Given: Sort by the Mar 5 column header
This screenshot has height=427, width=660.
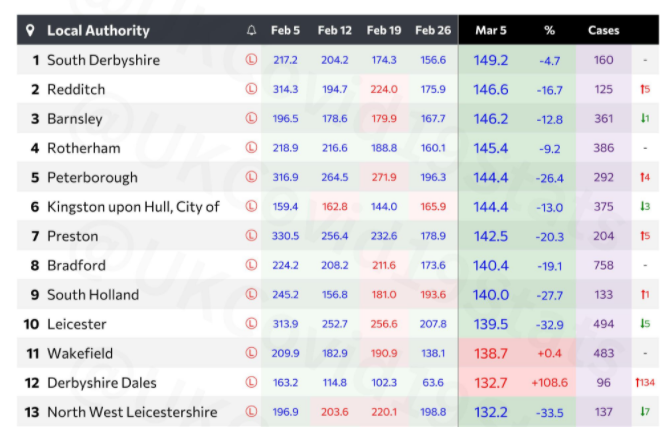Looking at the screenshot, I should 490,31.
